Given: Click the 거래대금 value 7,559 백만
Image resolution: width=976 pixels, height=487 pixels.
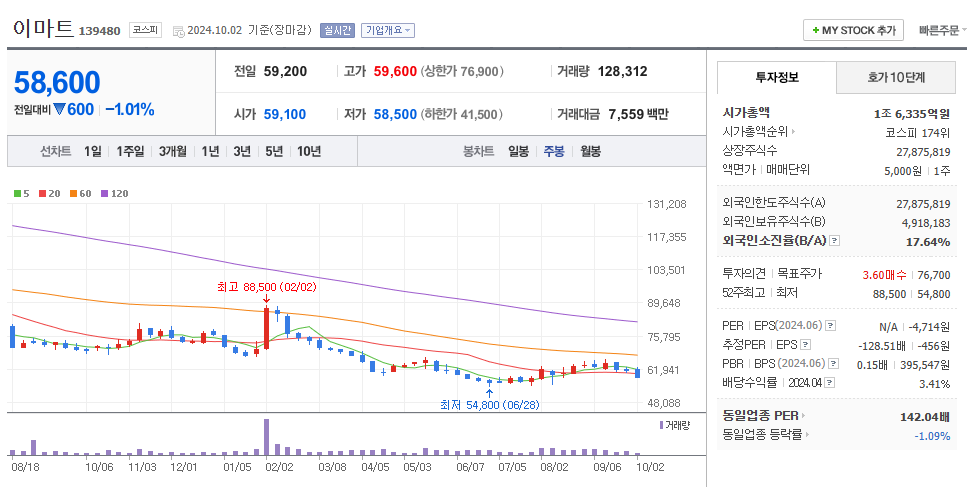Looking at the screenshot, I should pos(639,115).
